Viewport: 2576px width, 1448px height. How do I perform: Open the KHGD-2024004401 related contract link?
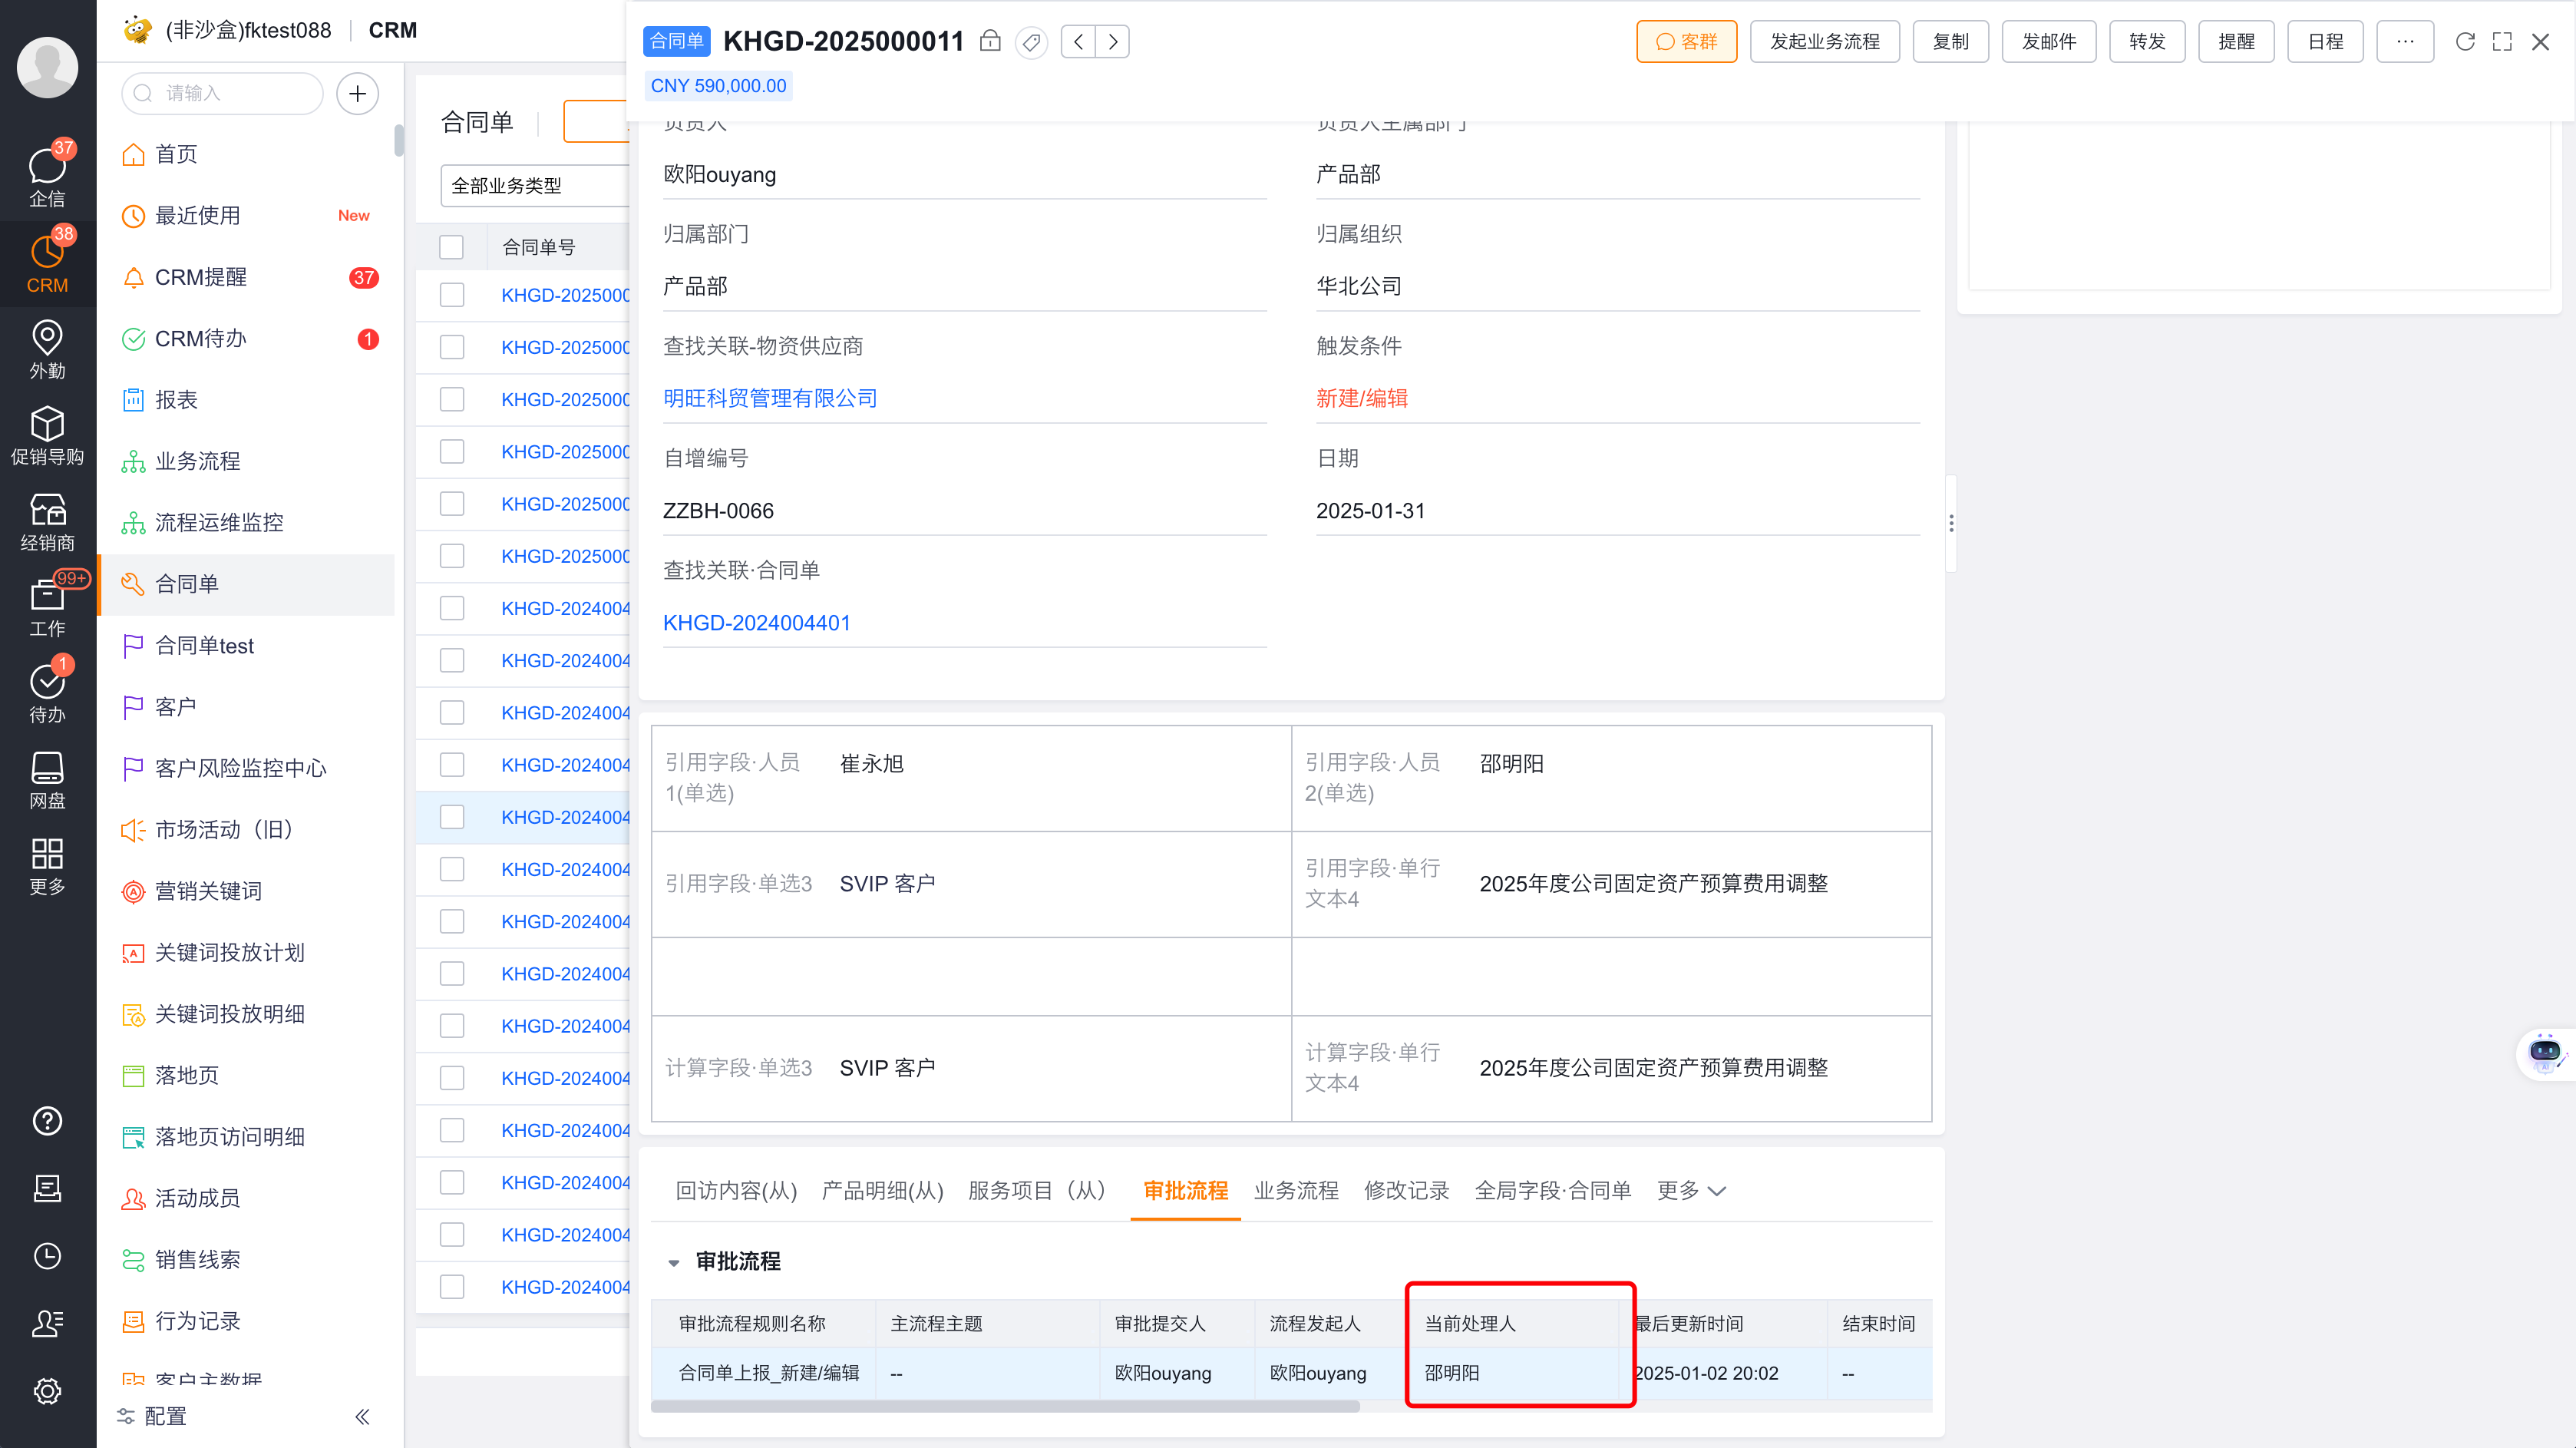(756, 623)
